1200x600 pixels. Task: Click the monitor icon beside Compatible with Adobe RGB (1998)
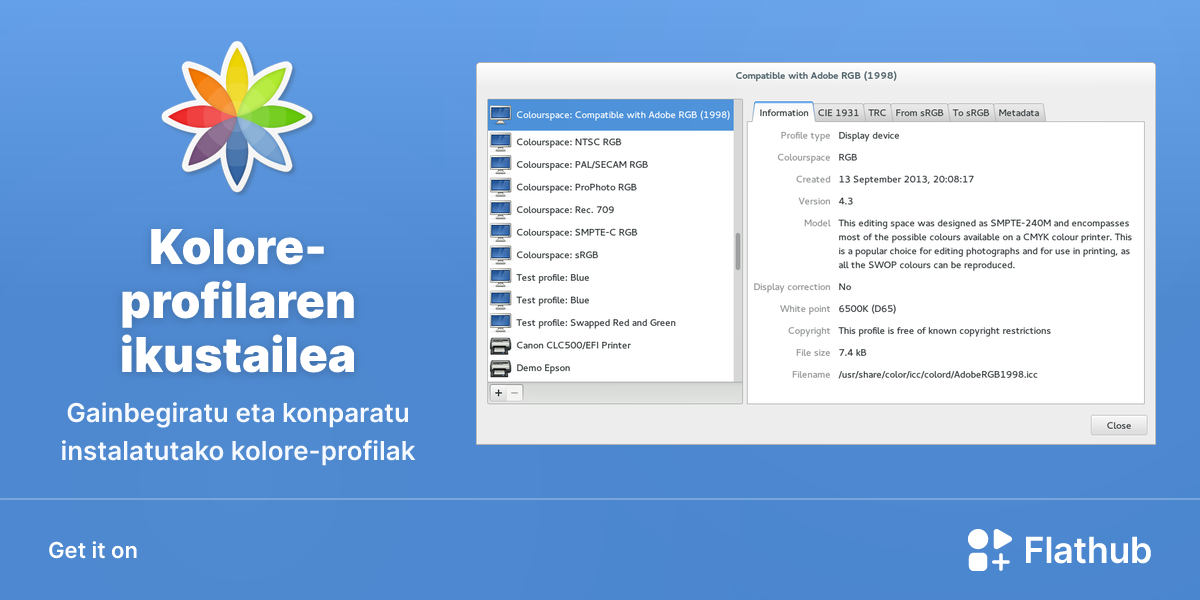(x=500, y=115)
